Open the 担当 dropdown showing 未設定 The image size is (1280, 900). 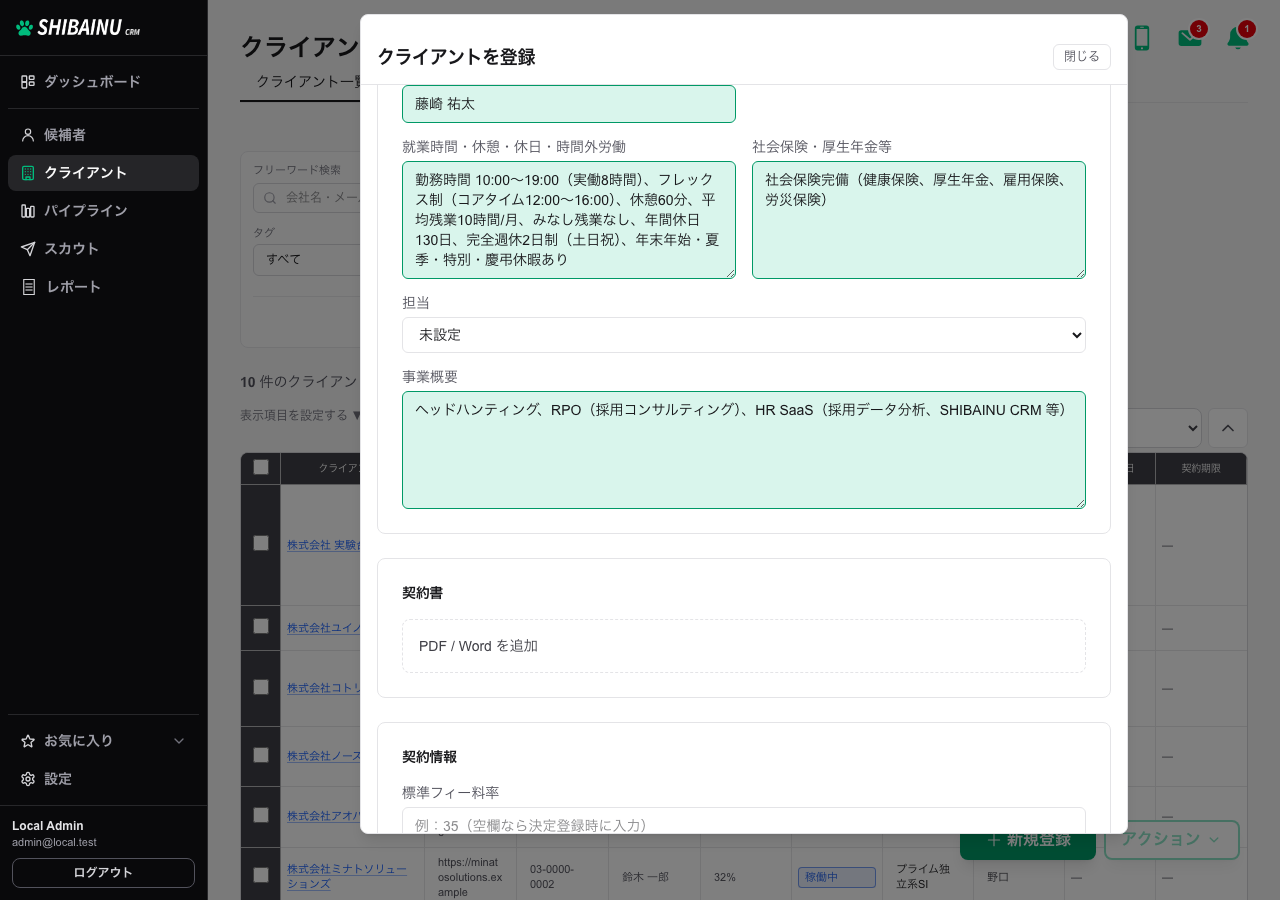pos(744,335)
